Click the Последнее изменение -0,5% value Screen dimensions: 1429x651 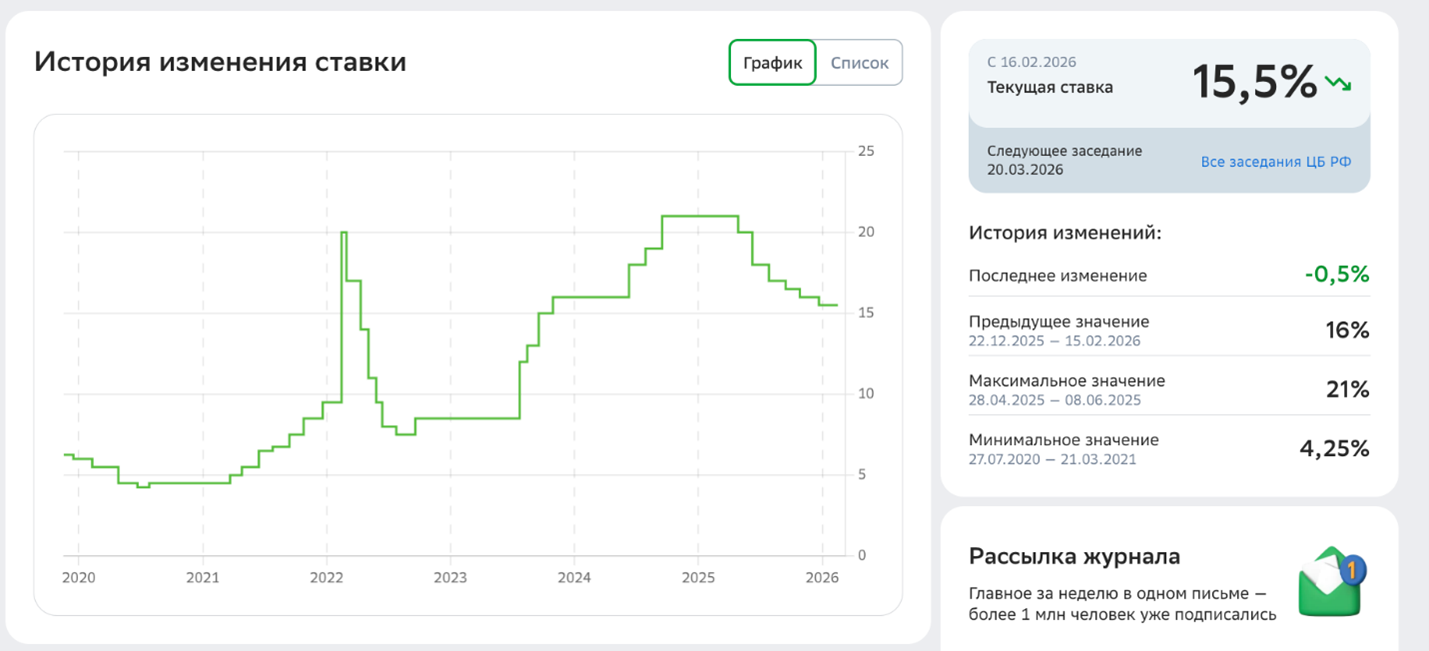pos(1336,275)
